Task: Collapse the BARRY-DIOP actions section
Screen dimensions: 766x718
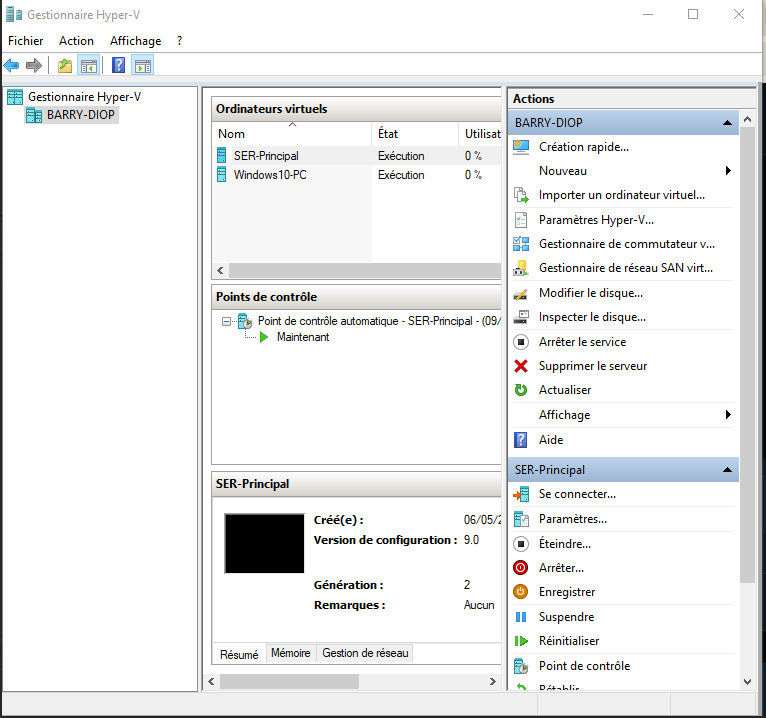Action: [x=727, y=123]
